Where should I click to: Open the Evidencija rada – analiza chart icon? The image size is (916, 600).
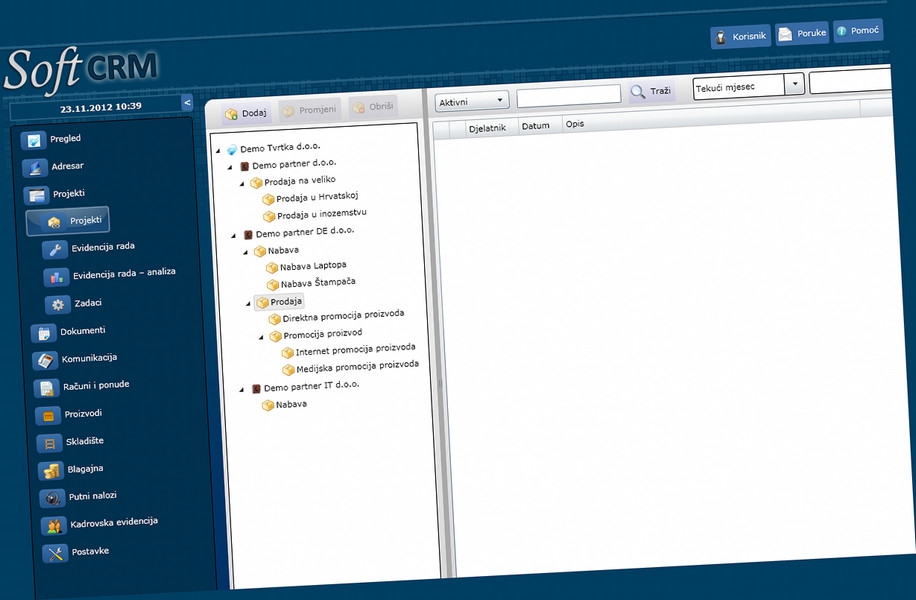pos(56,277)
